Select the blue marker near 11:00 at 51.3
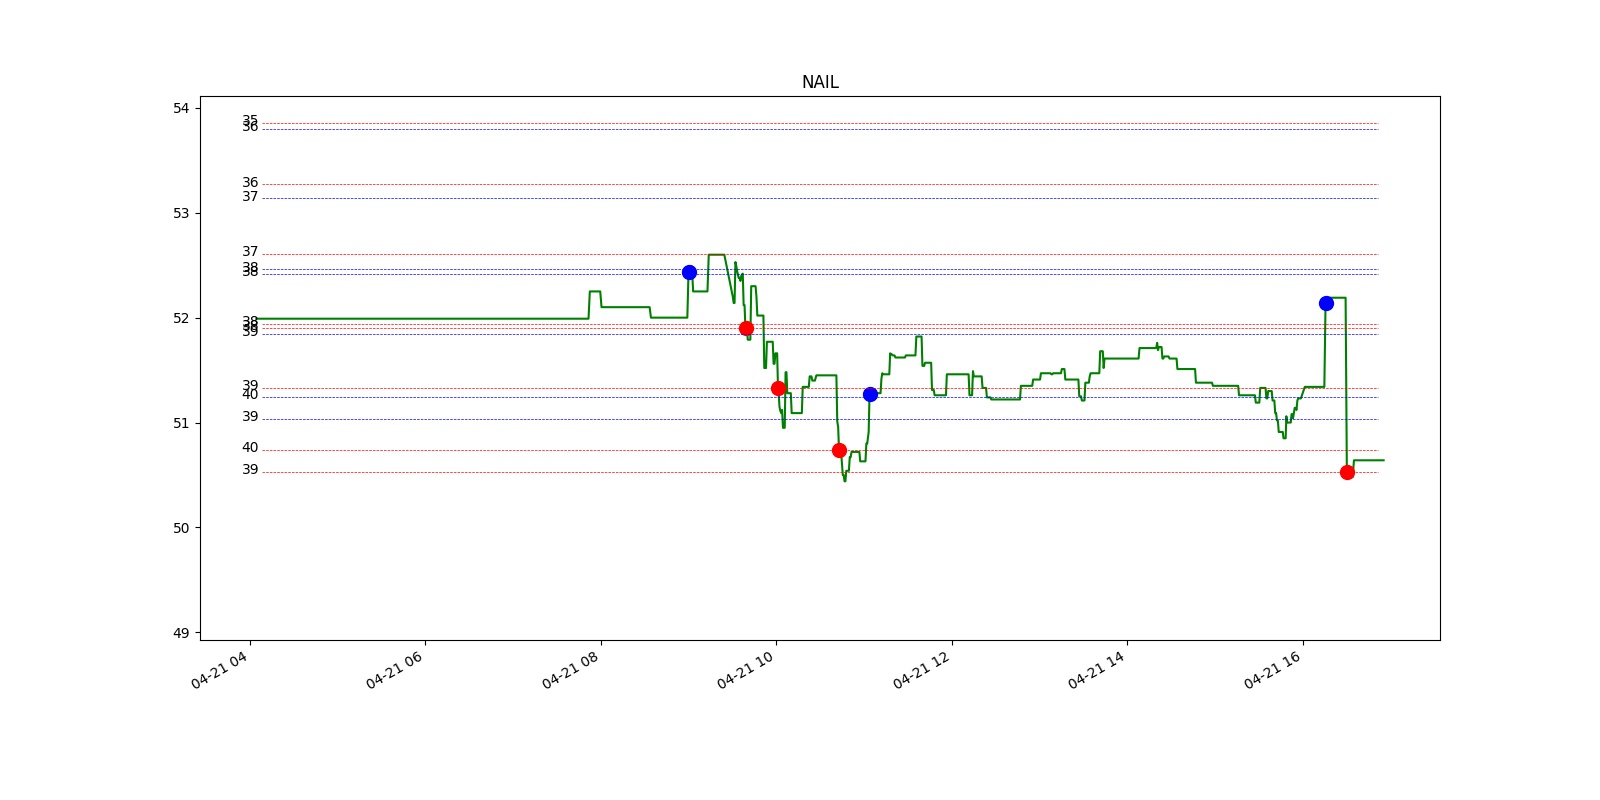Image resolution: width=1600 pixels, height=800 pixels. click(870, 394)
